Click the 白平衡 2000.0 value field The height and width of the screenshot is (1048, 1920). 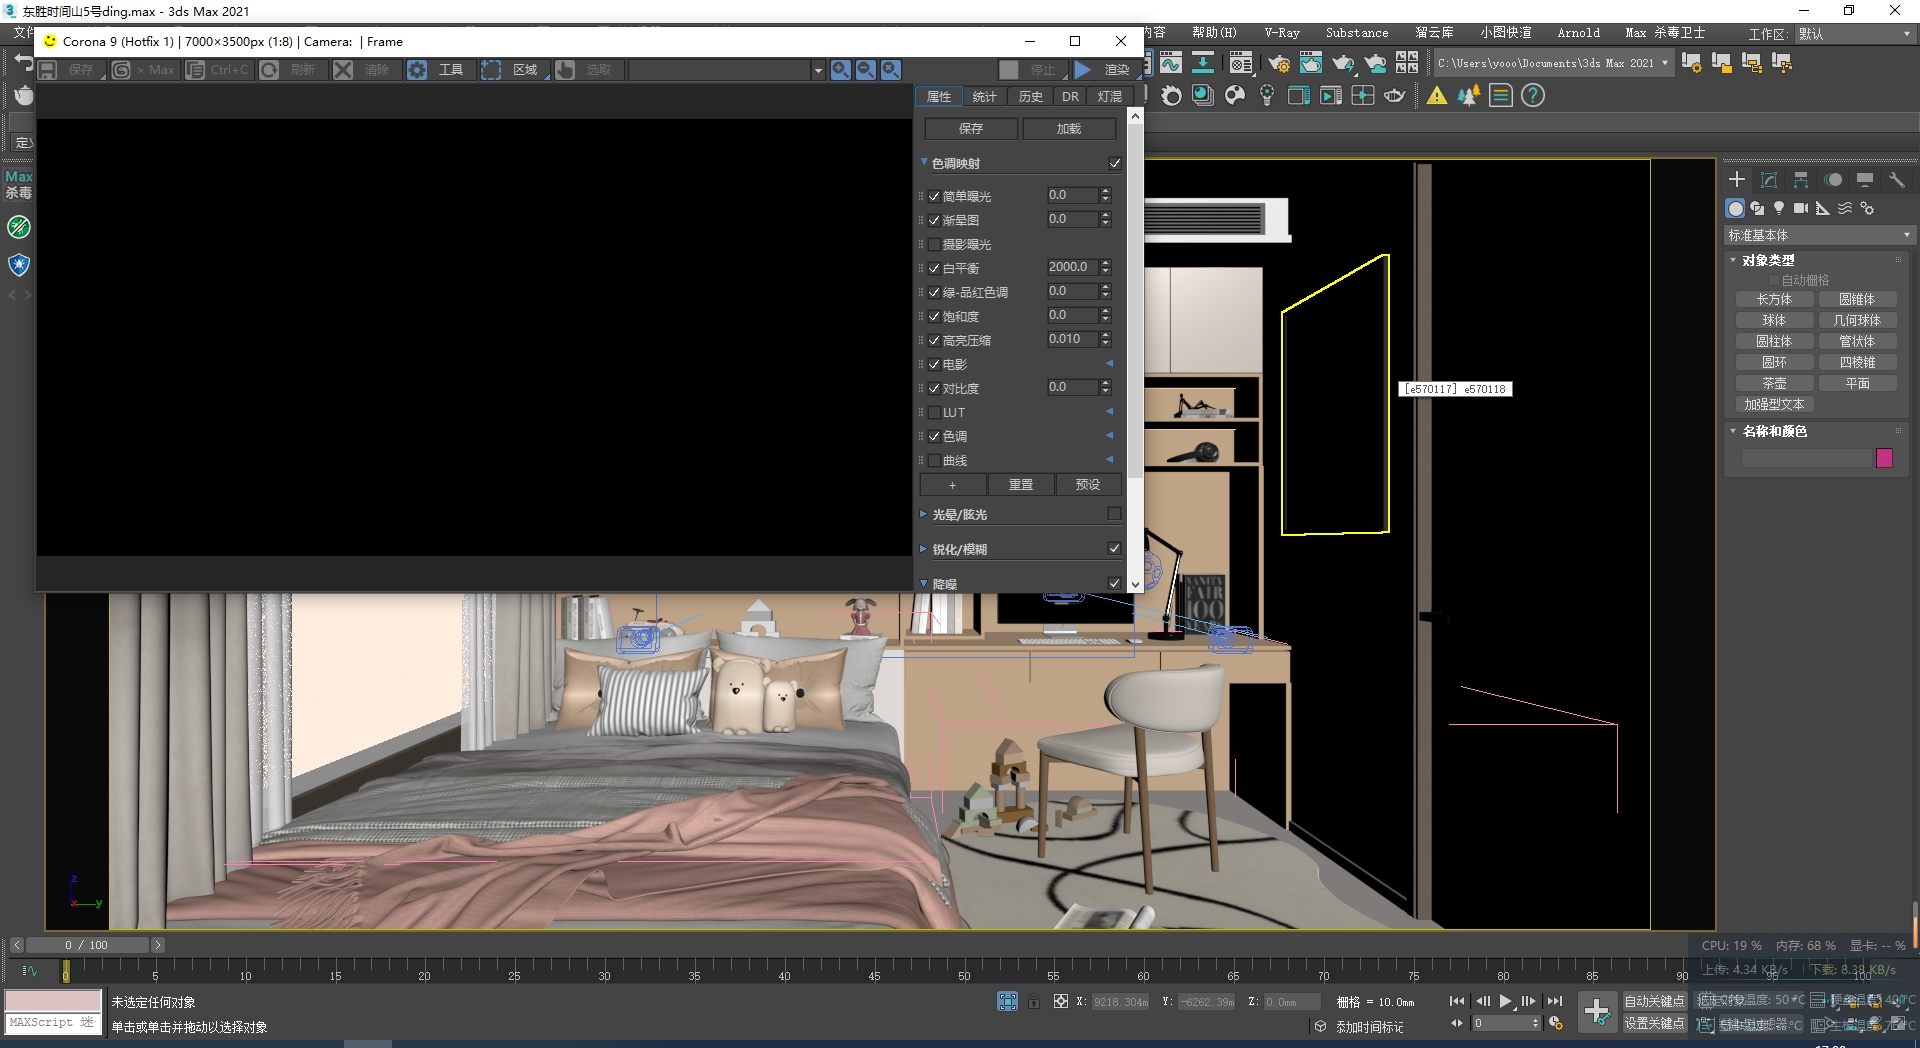click(1072, 267)
